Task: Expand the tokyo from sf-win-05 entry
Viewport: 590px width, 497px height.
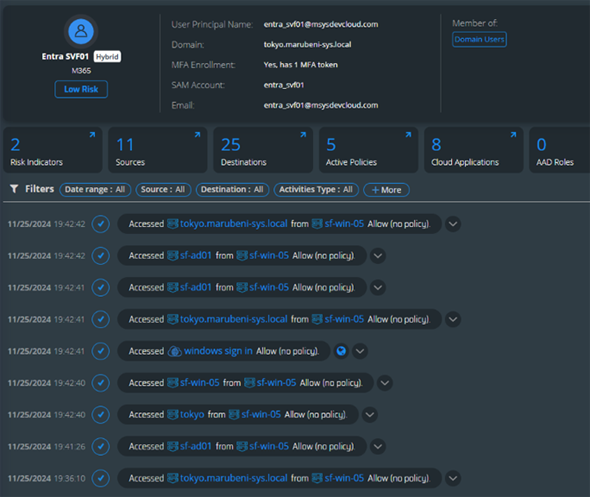Action: pos(370,415)
